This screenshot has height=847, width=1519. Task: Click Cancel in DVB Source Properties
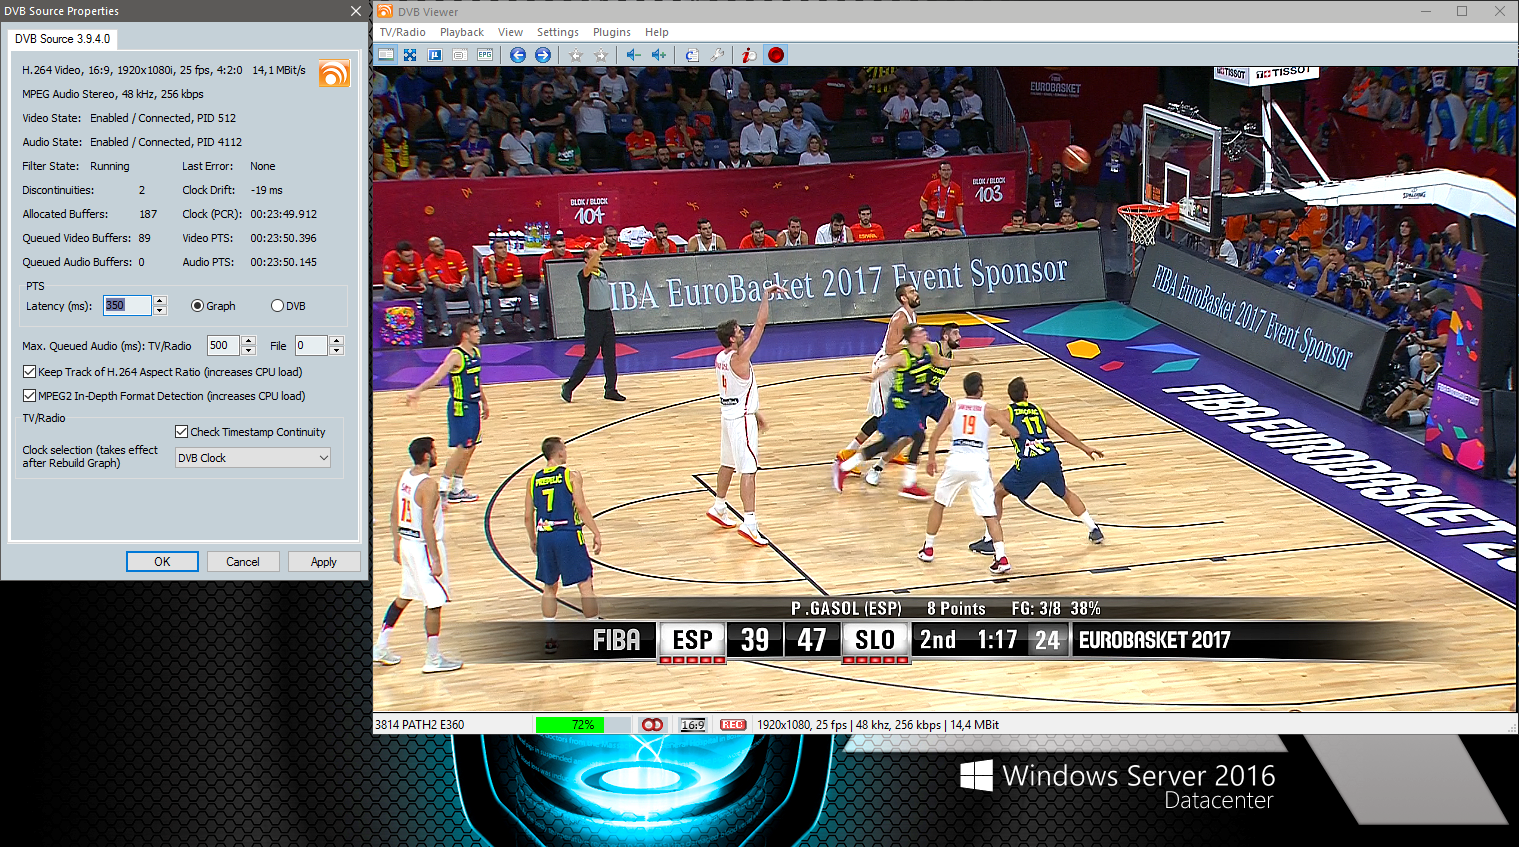point(243,562)
